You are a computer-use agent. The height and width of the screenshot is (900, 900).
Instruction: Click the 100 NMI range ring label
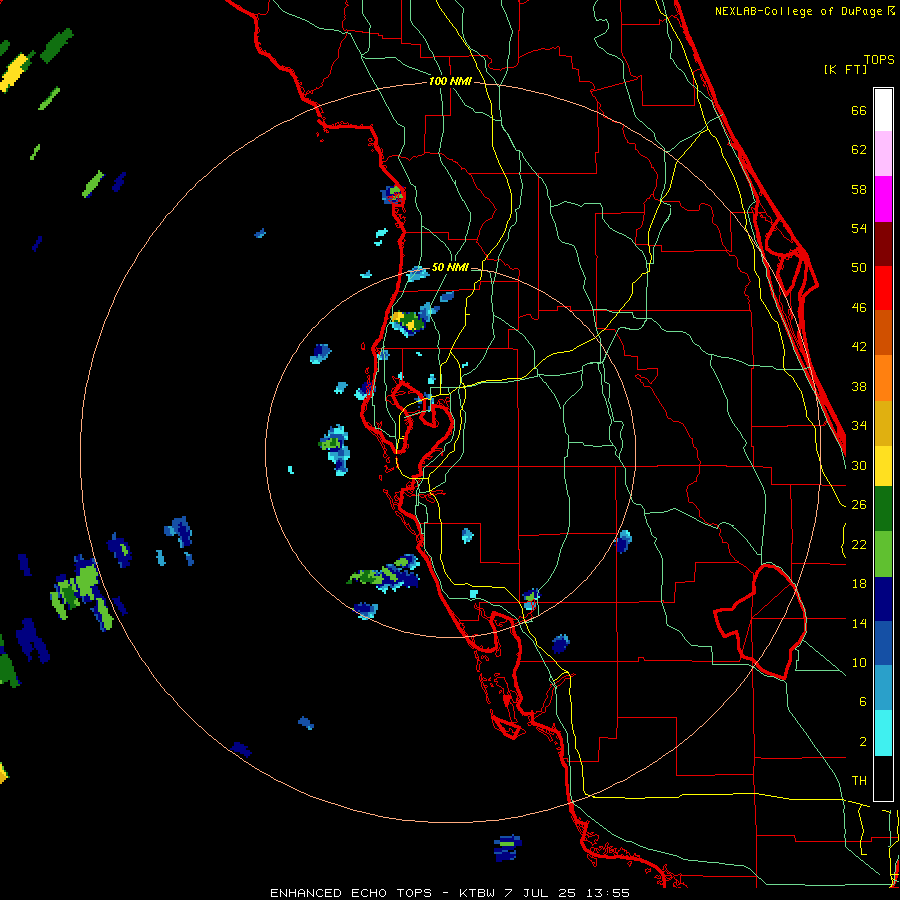point(450,82)
